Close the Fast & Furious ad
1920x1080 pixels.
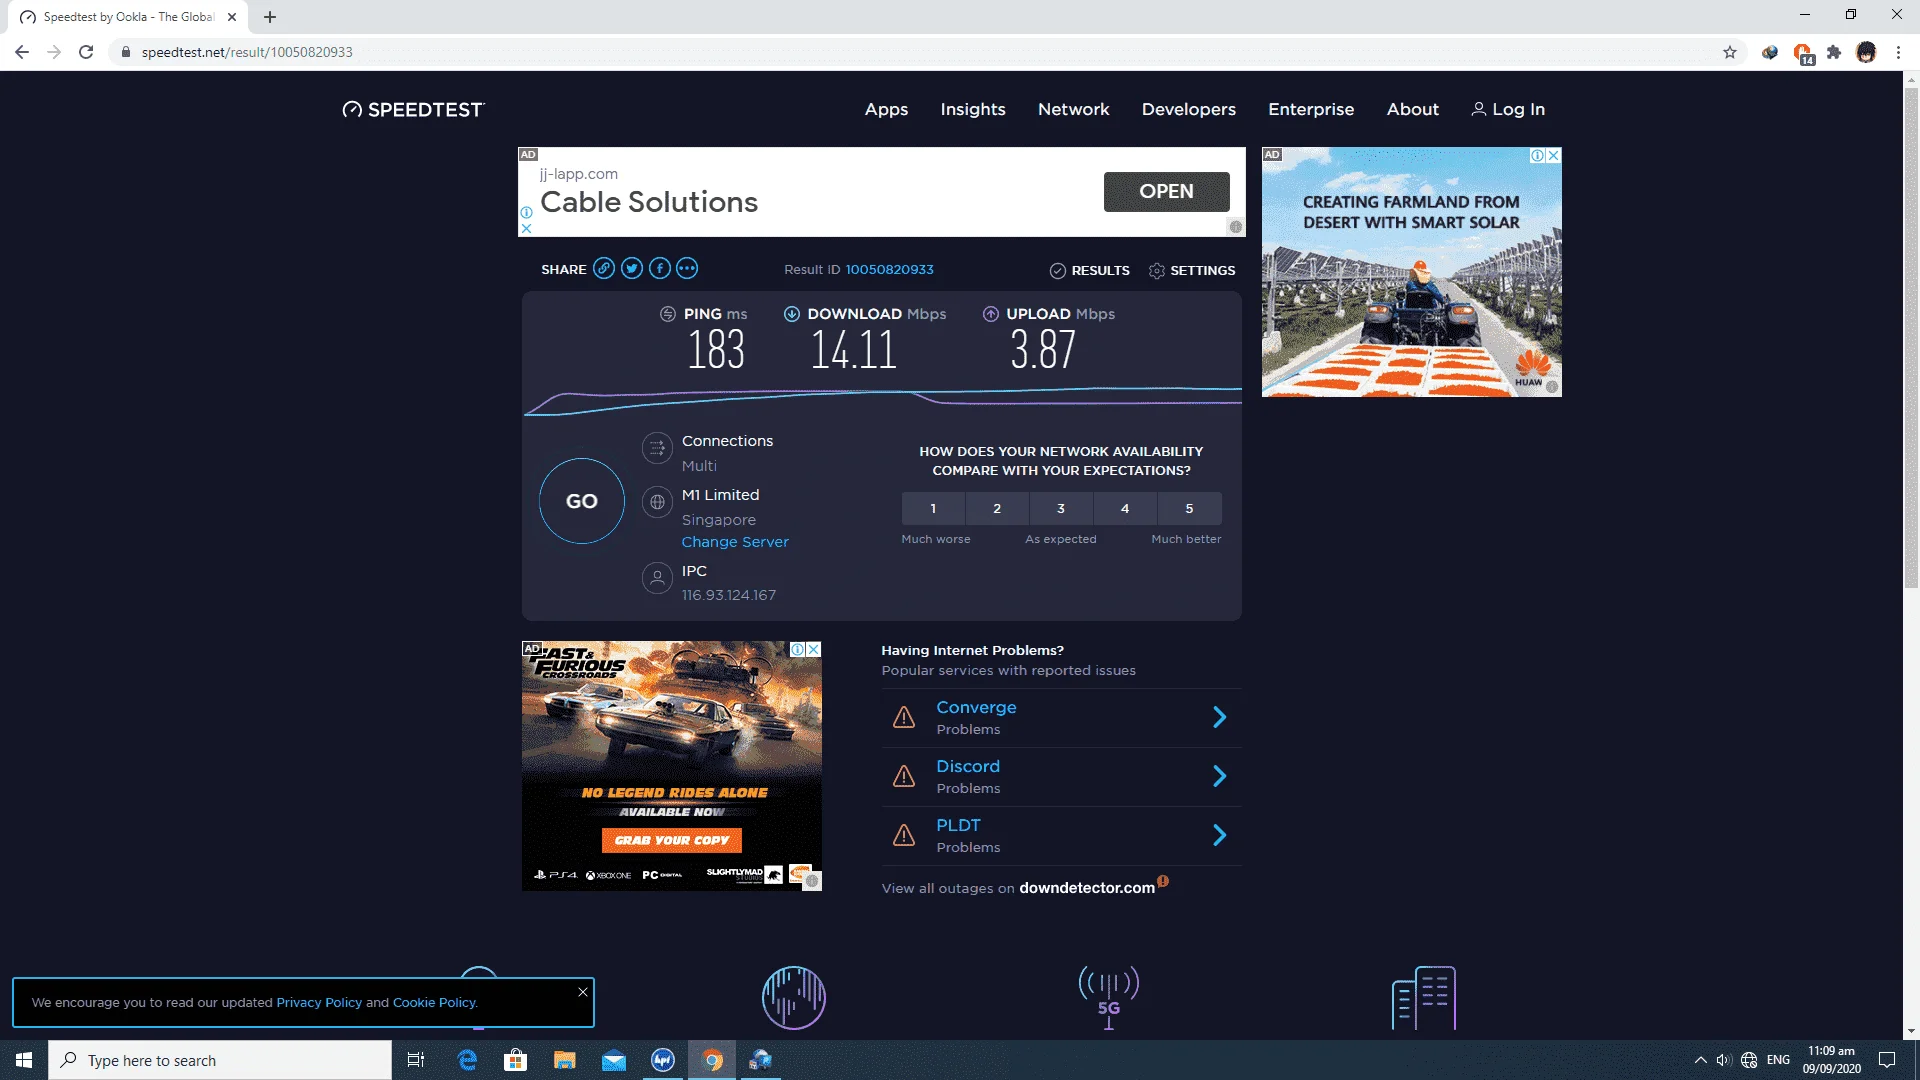pos(814,649)
